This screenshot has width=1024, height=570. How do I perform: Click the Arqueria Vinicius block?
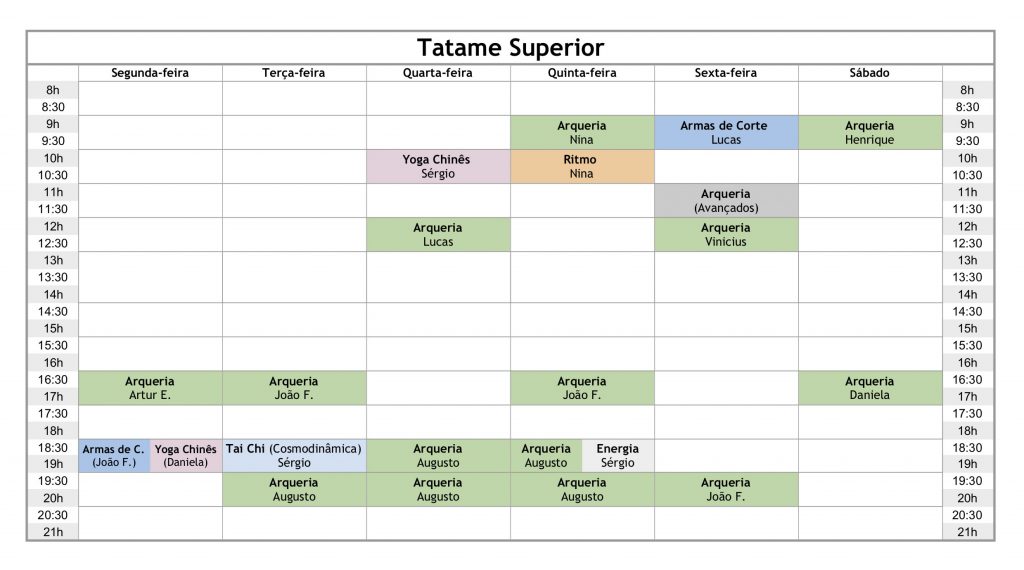click(726, 234)
